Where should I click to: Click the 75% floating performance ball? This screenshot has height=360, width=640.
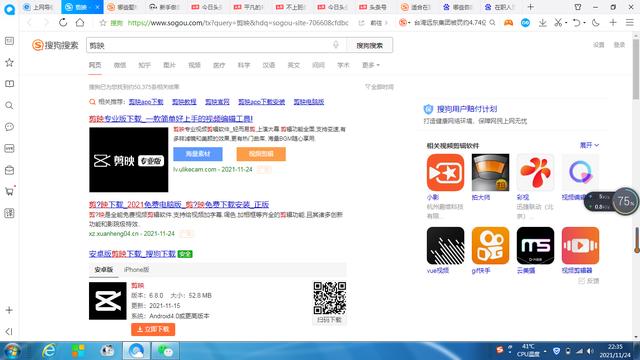[x=624, y=201]
